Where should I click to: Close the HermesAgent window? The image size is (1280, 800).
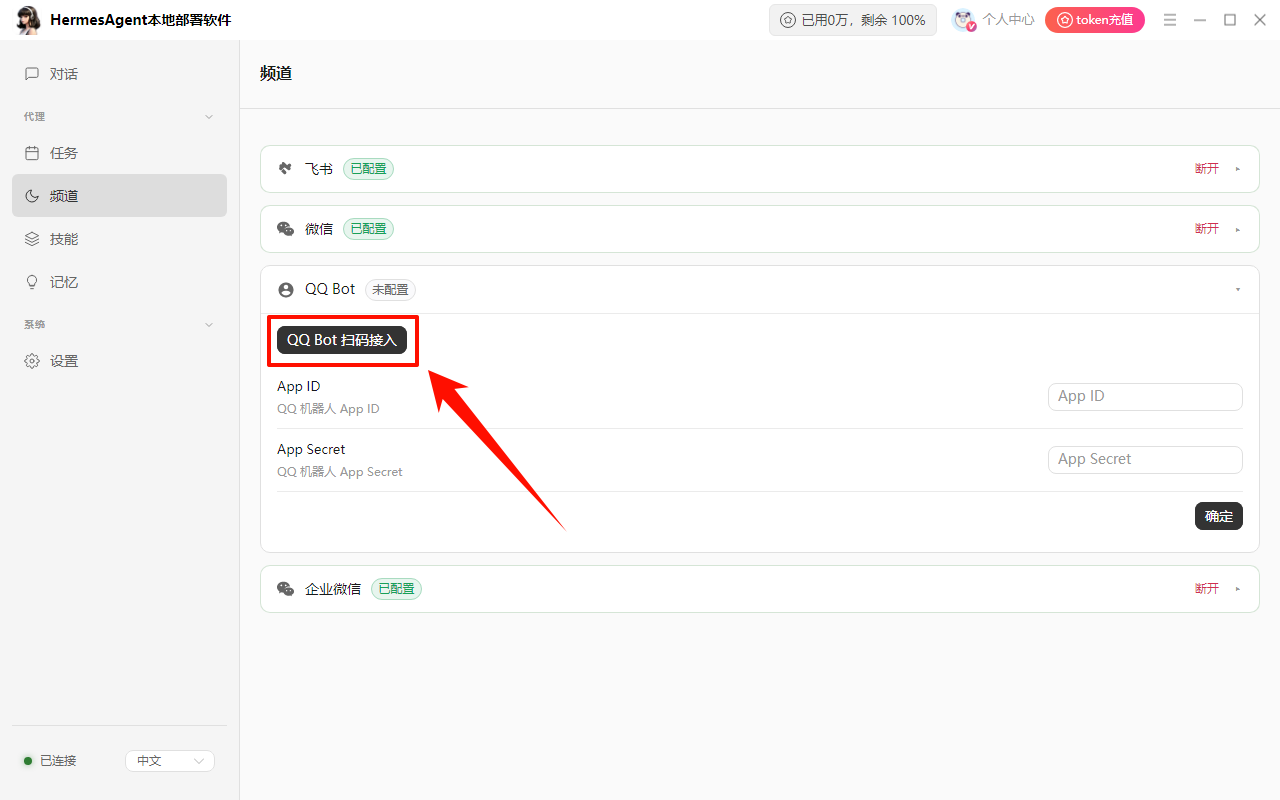pyautogui.click(x=1260, y=20)
